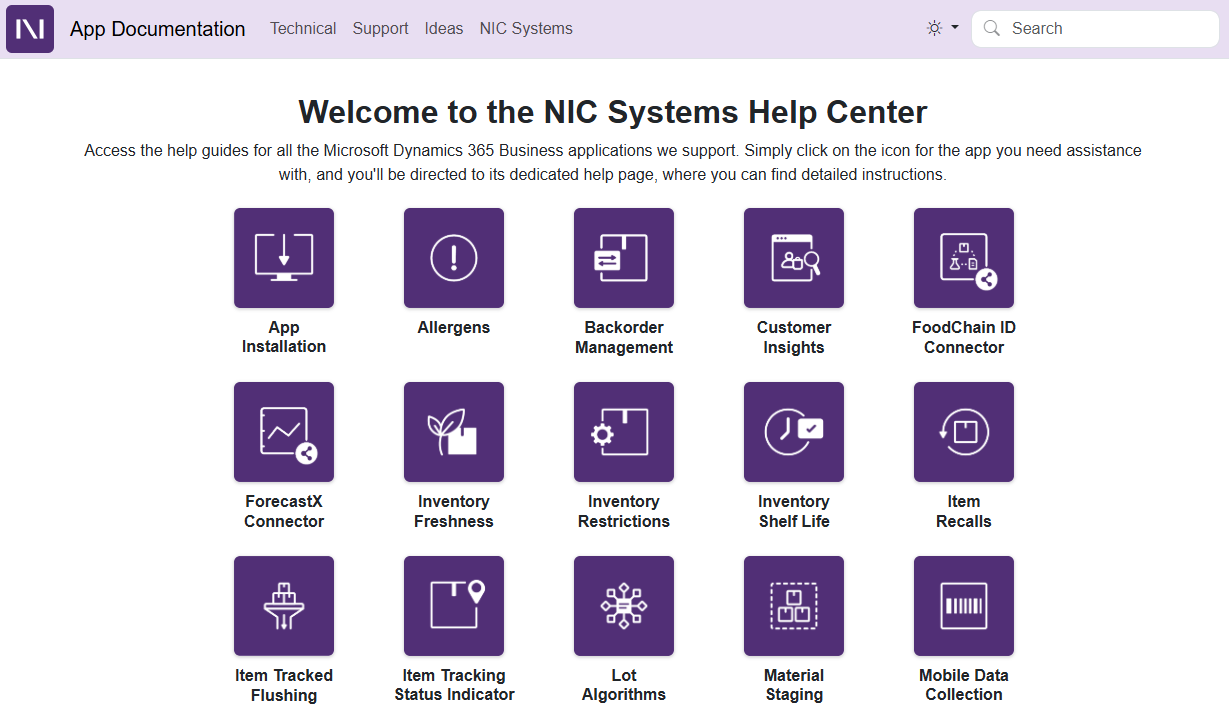Select the Customer Insights icon
The image size is (1229, 708).
click(794, 258)
